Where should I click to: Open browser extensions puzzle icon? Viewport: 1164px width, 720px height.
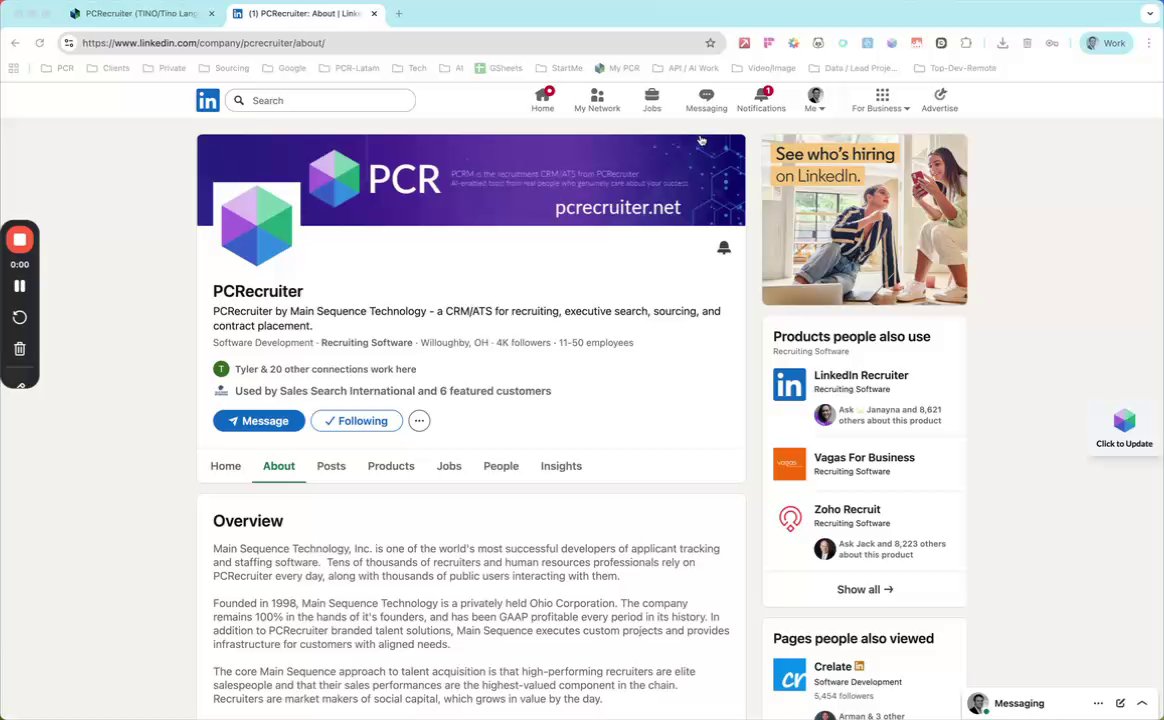pyautogui.click(x=966, y=43)
